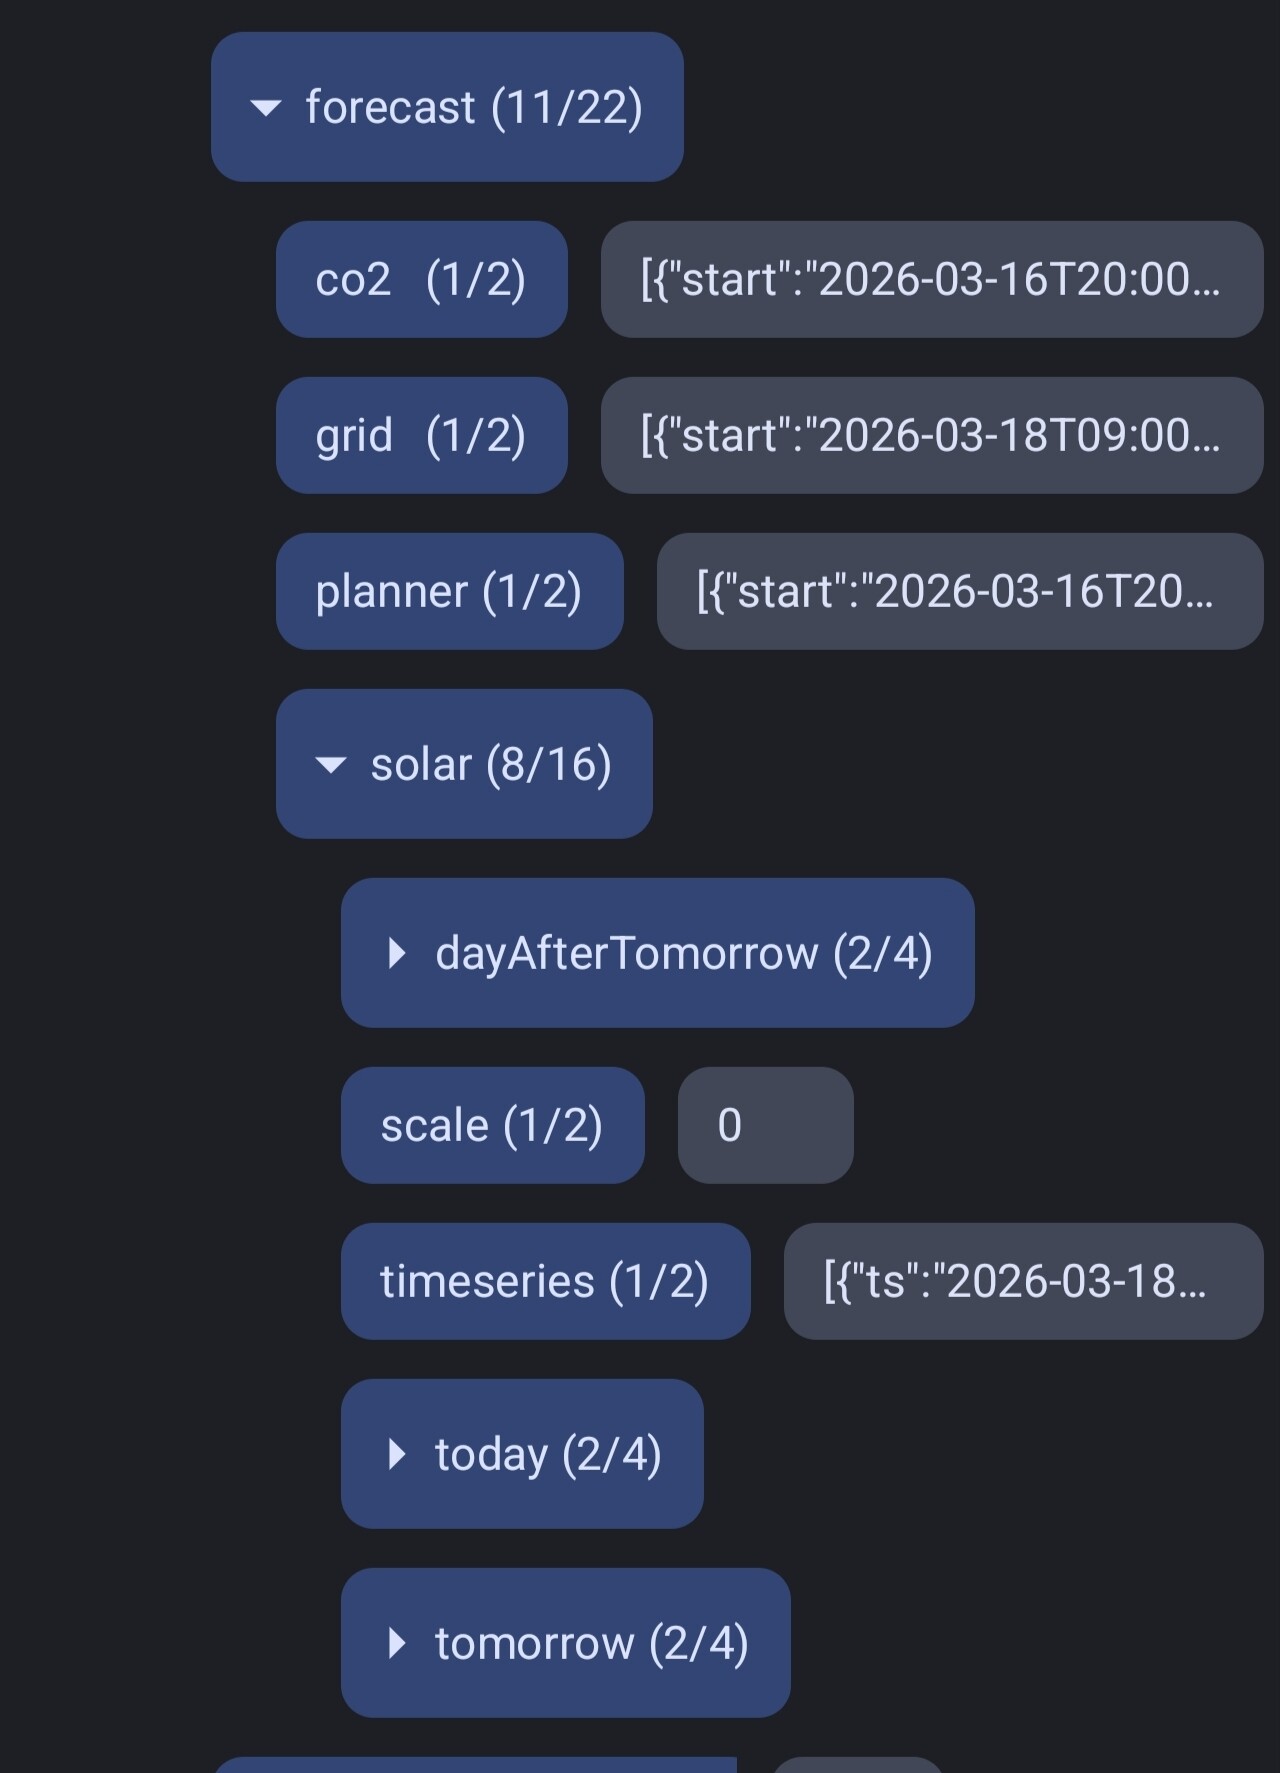Screen dimensions: 1280x1773
Task: Collapse the solar node arrow
Action: (330, 765)
